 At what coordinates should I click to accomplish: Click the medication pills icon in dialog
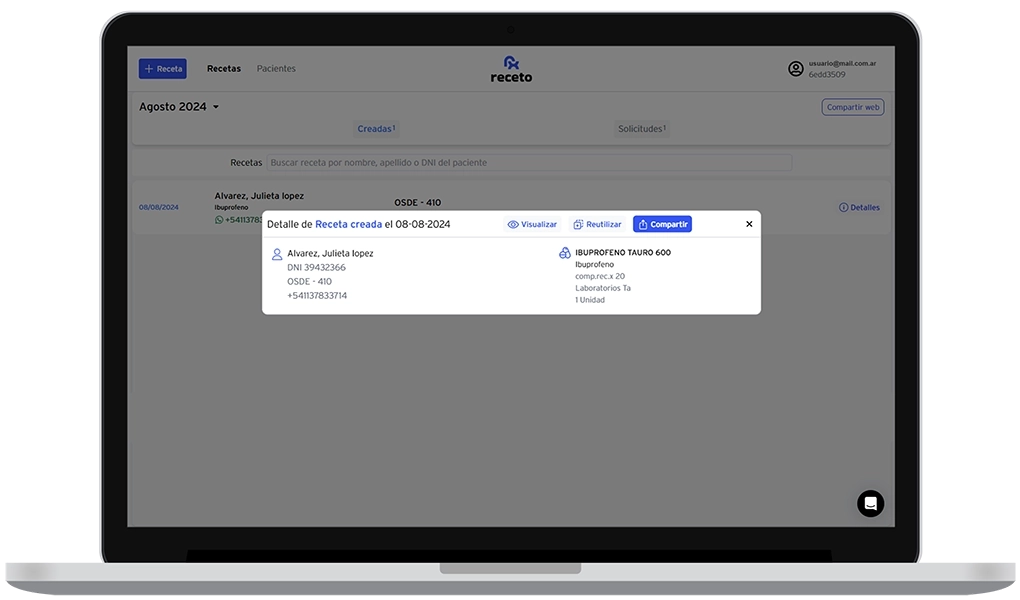point(565,252)
